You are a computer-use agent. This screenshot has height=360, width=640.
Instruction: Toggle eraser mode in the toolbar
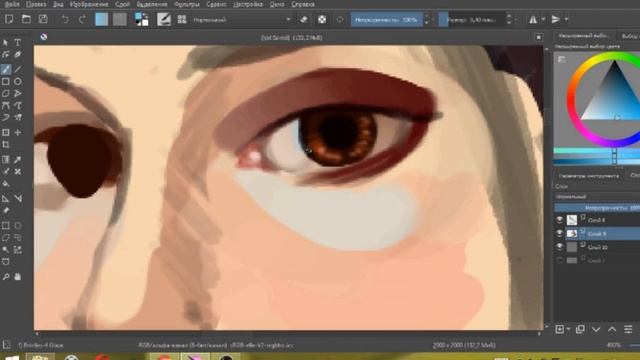coord(304,19)
